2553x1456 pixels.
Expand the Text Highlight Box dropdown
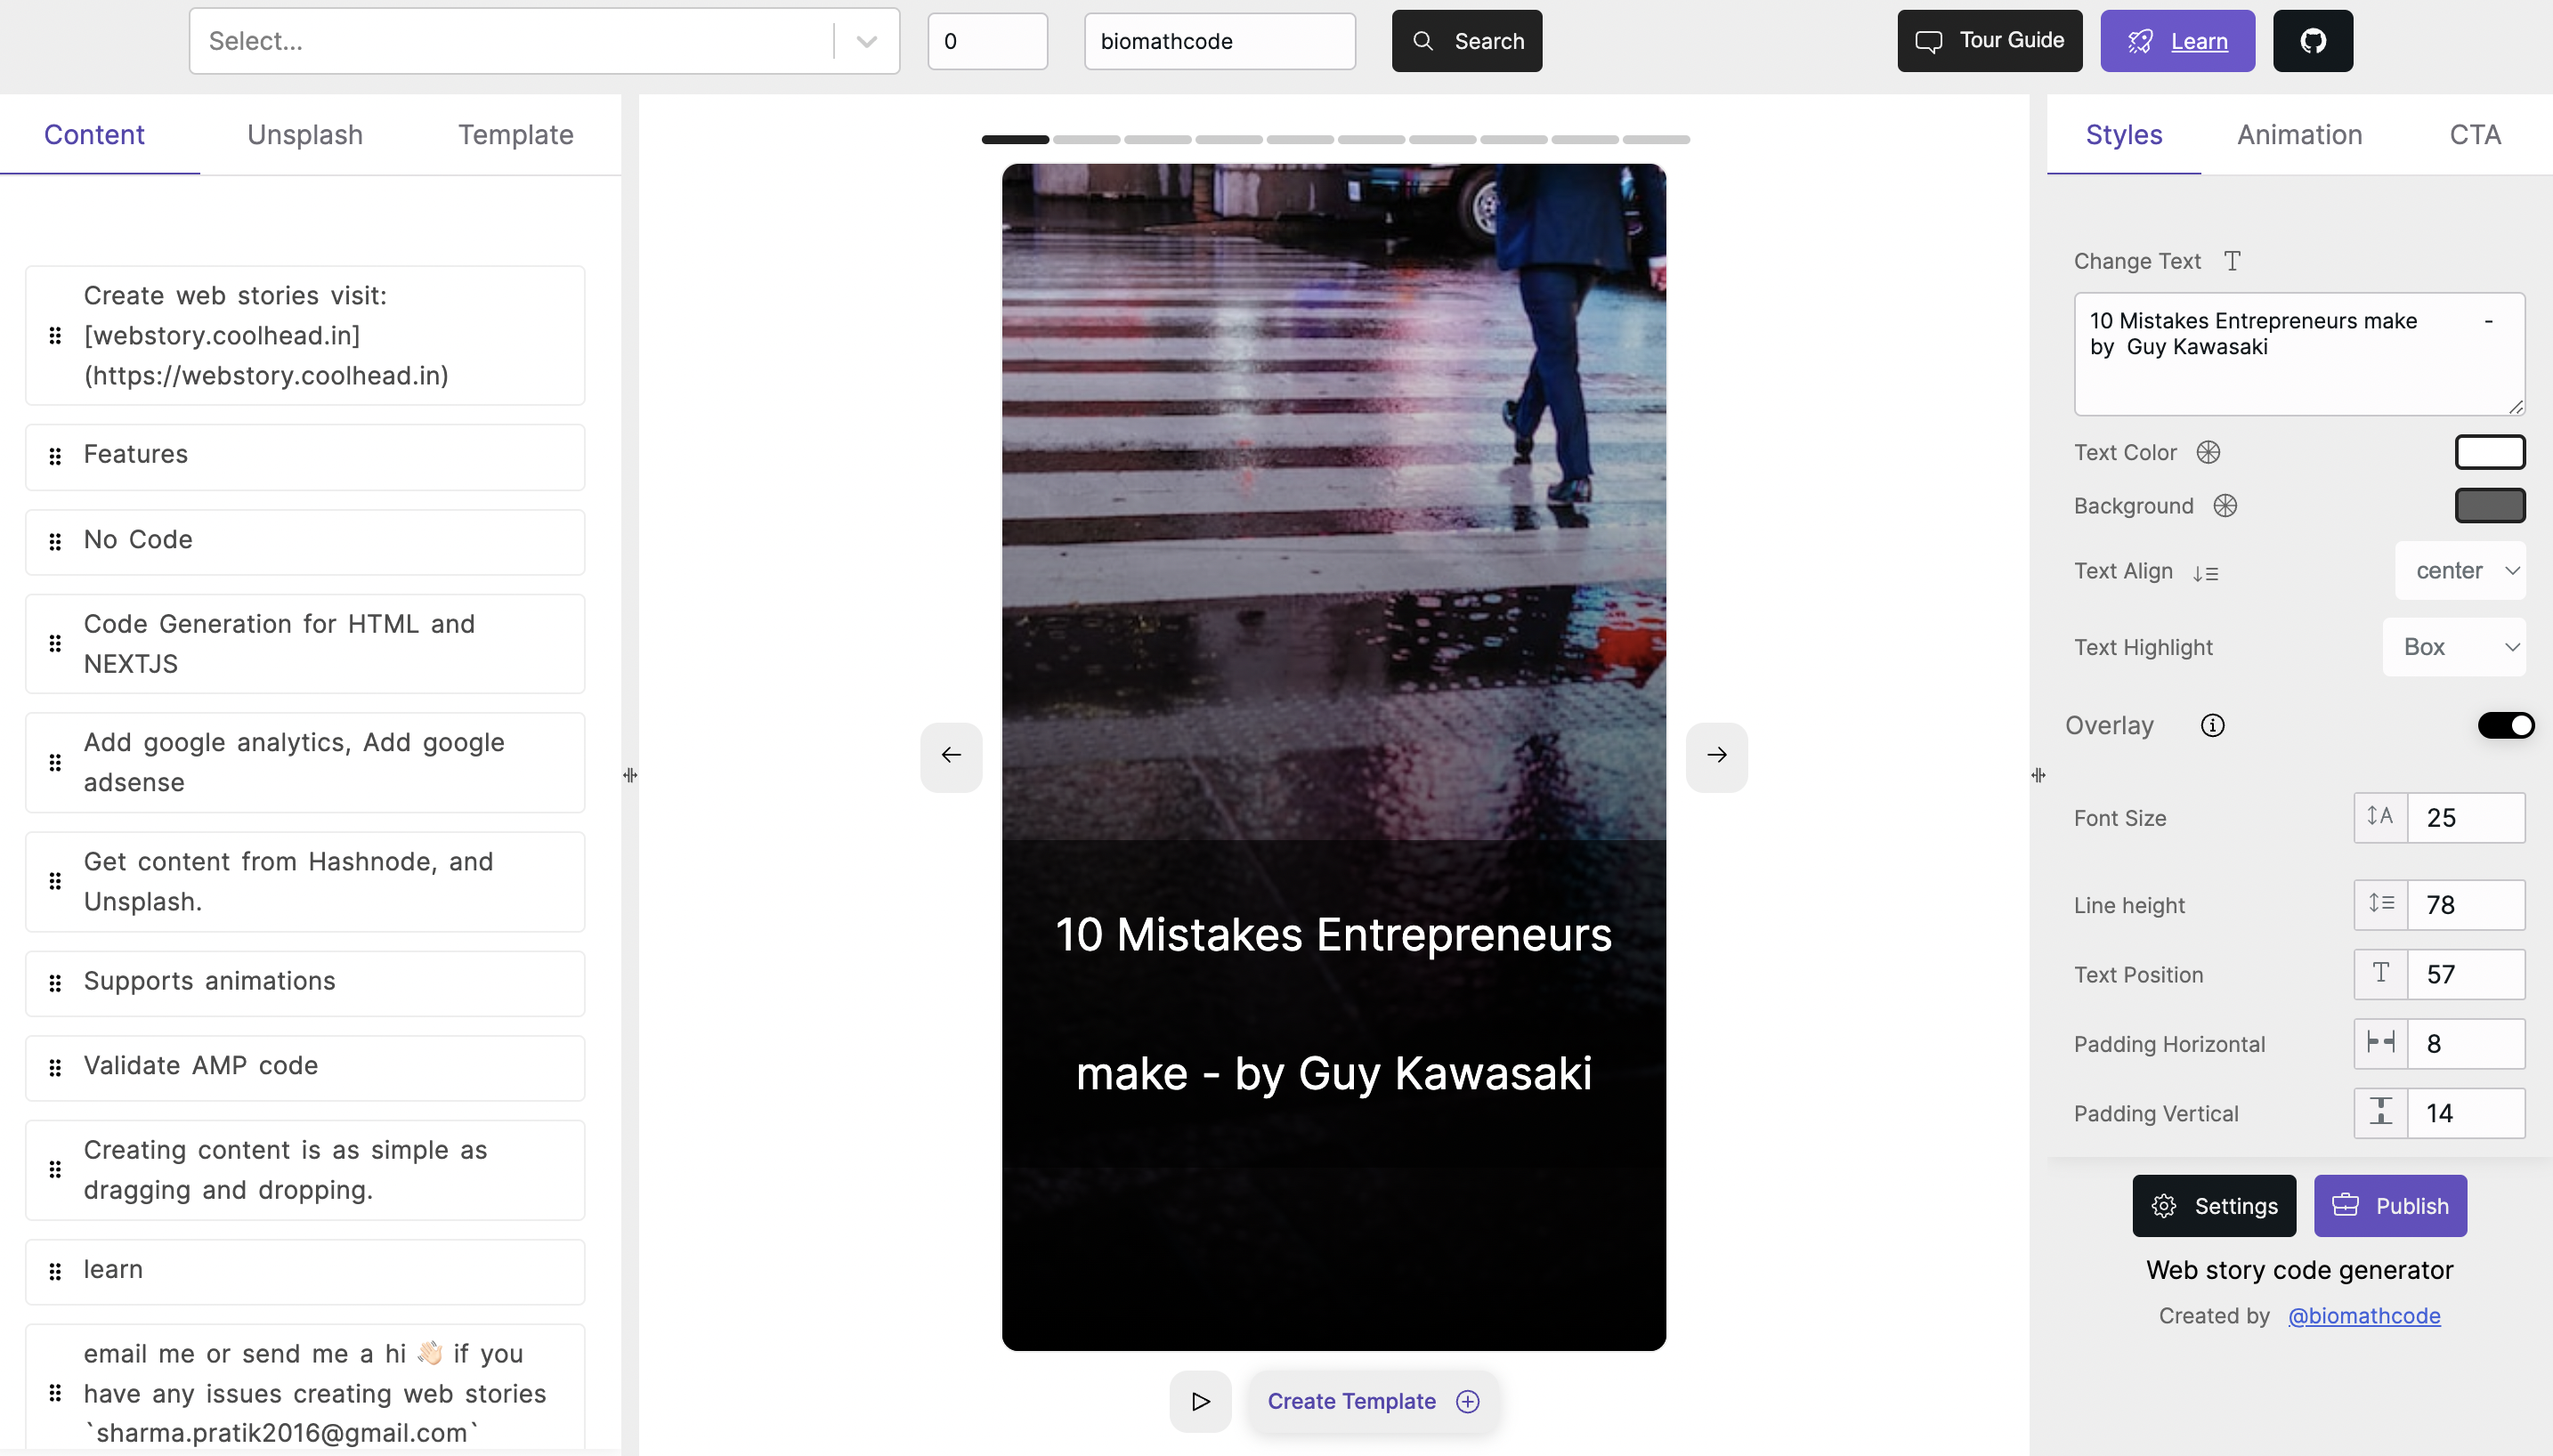coord(2454,647)
